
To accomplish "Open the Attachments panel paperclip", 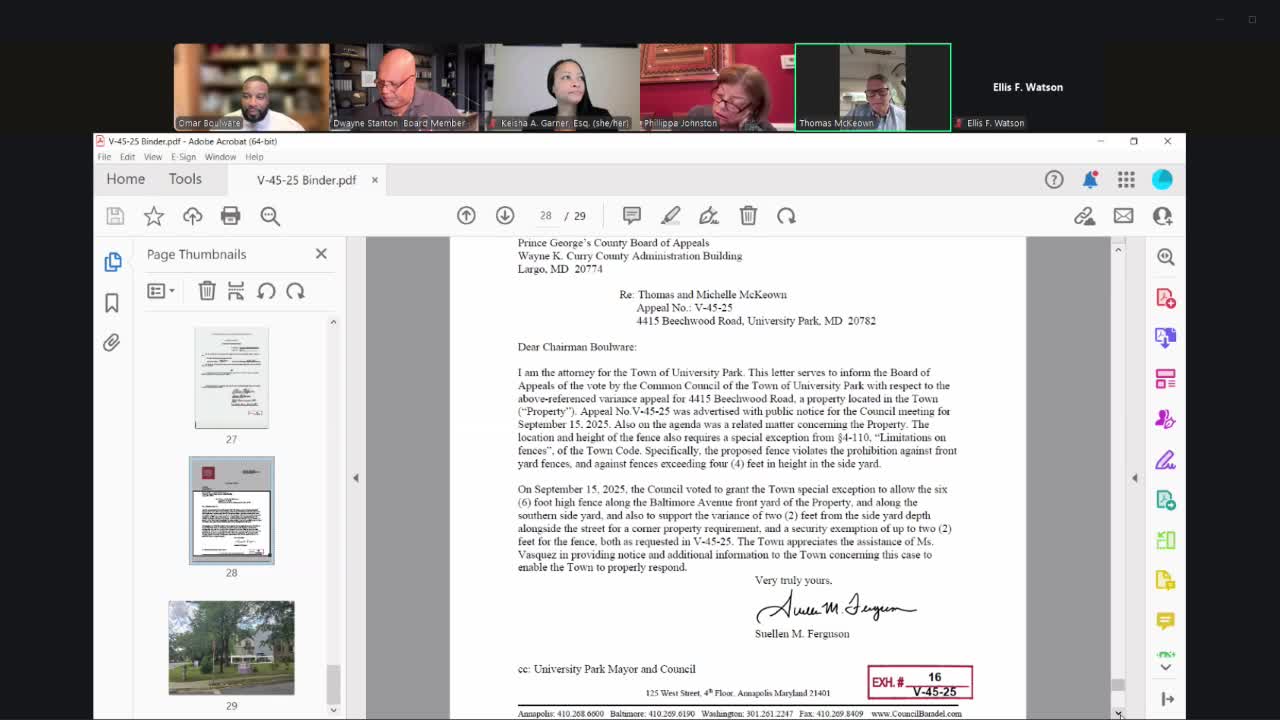I will [x=112, y=343].
